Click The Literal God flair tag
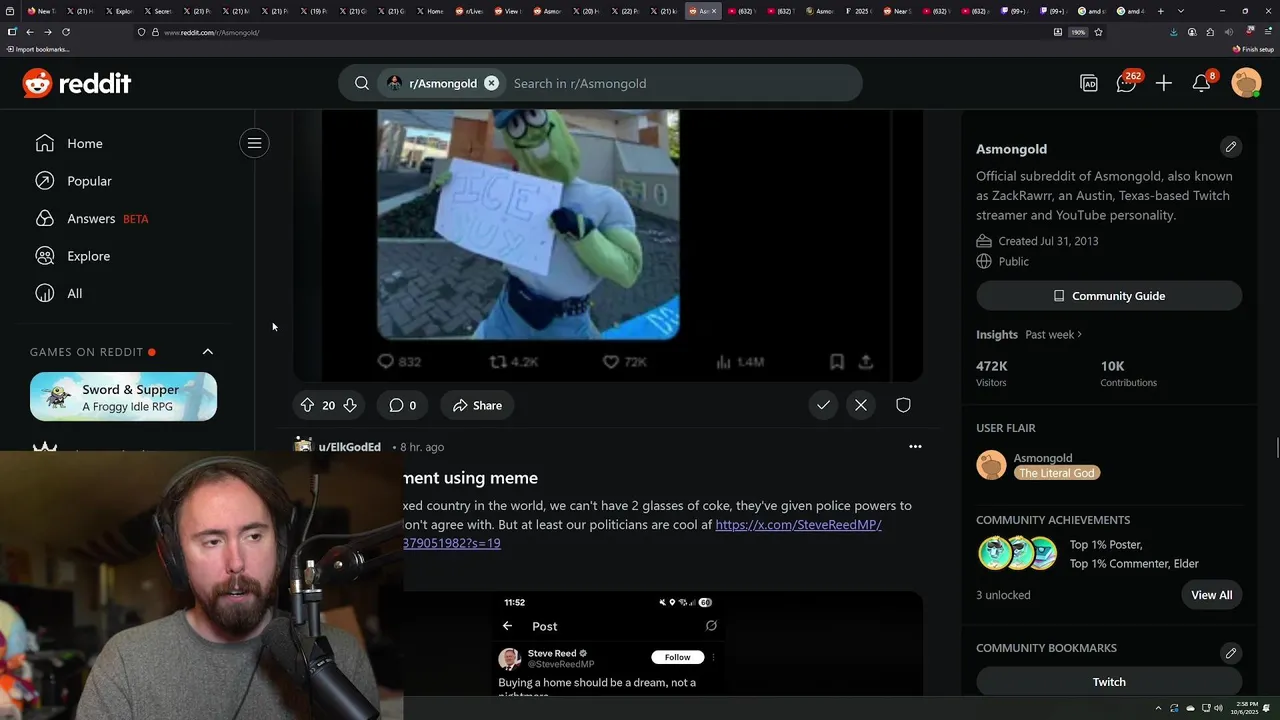The width and height of the screenshot is (1280, 720). point(1057,473)
